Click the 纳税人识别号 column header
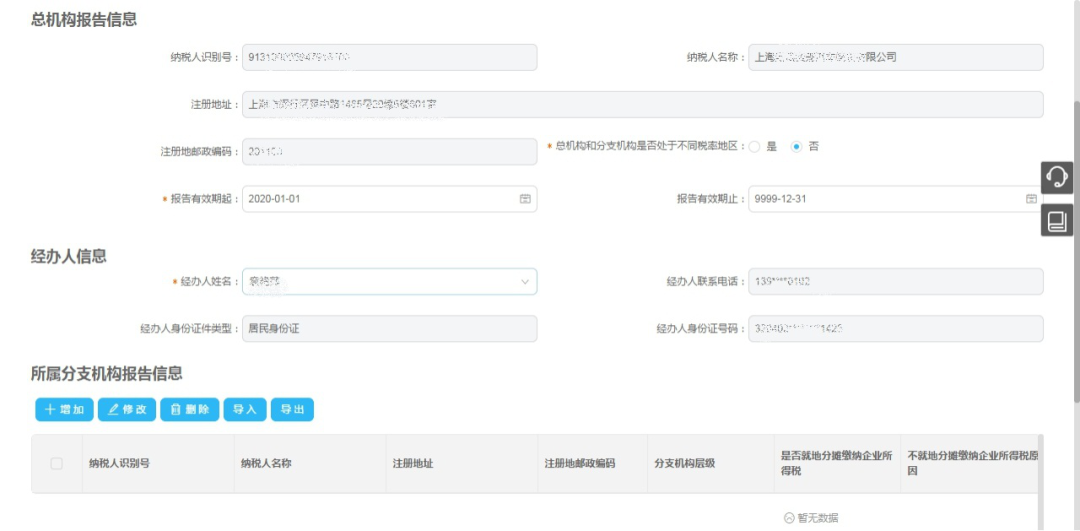1080x531 pixels. tap(119, 463)
